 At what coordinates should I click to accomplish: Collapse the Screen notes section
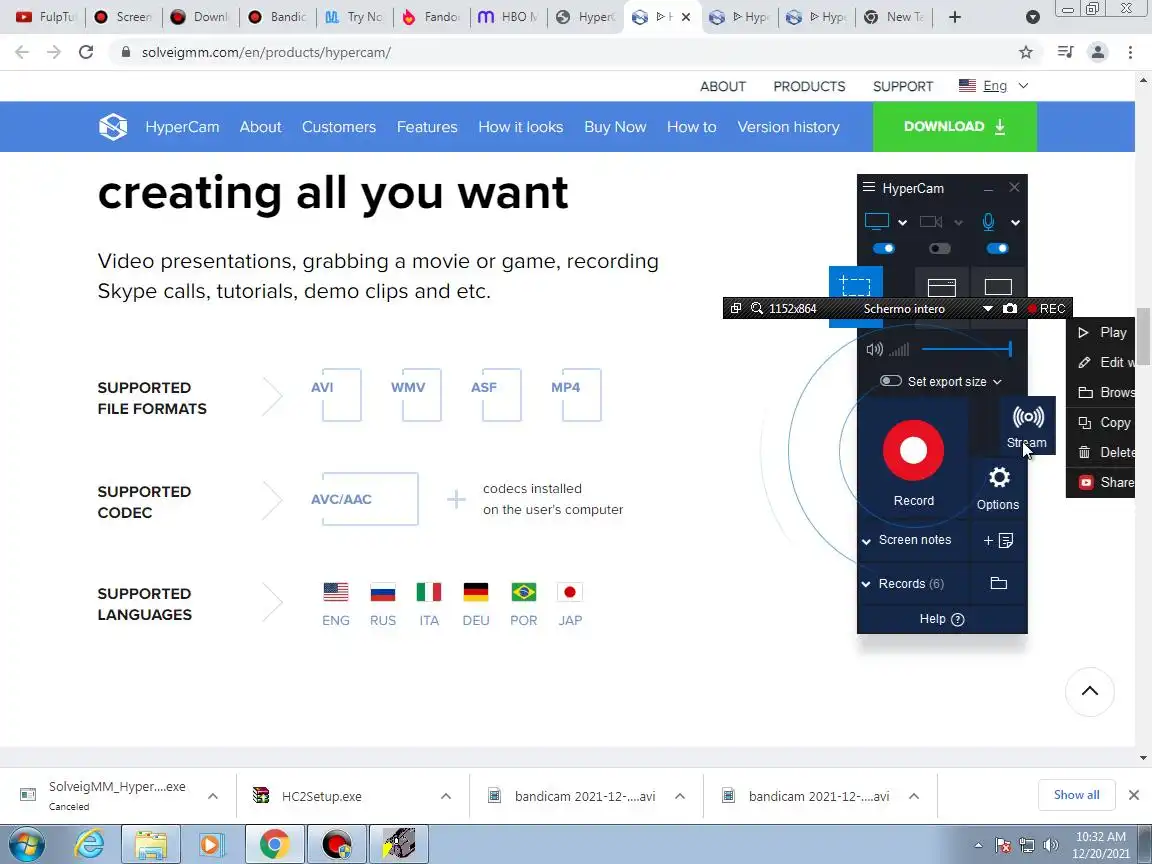click(x=866, y=541)
